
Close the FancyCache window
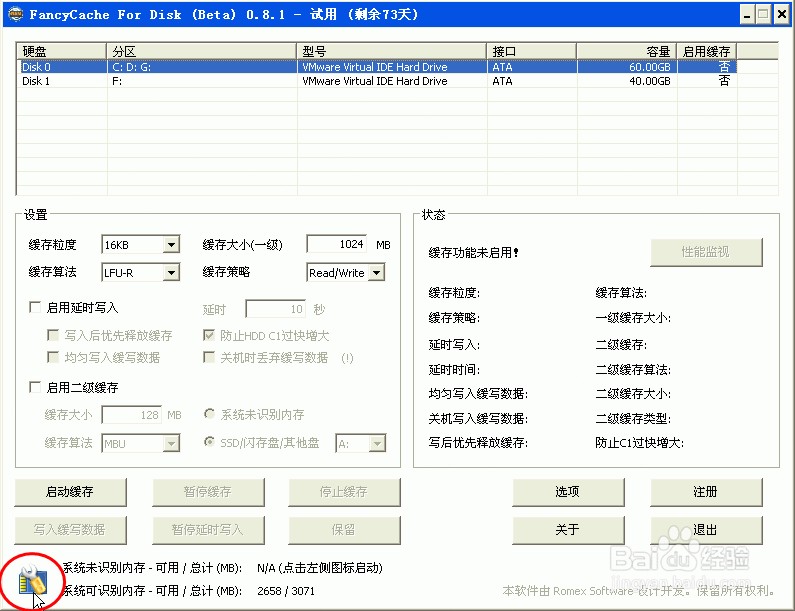coord(781,15)
